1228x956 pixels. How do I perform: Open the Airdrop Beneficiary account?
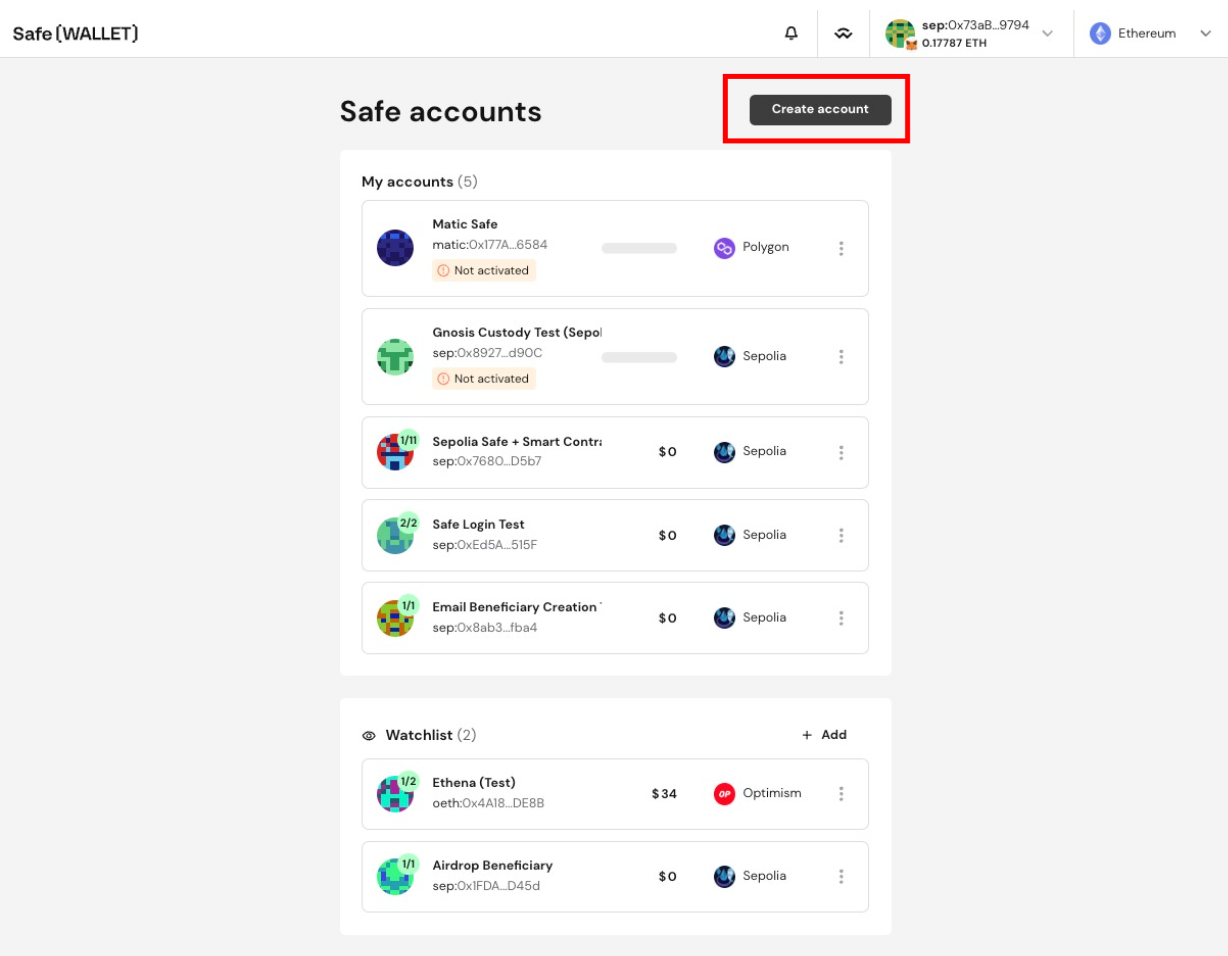pos(615,876)
